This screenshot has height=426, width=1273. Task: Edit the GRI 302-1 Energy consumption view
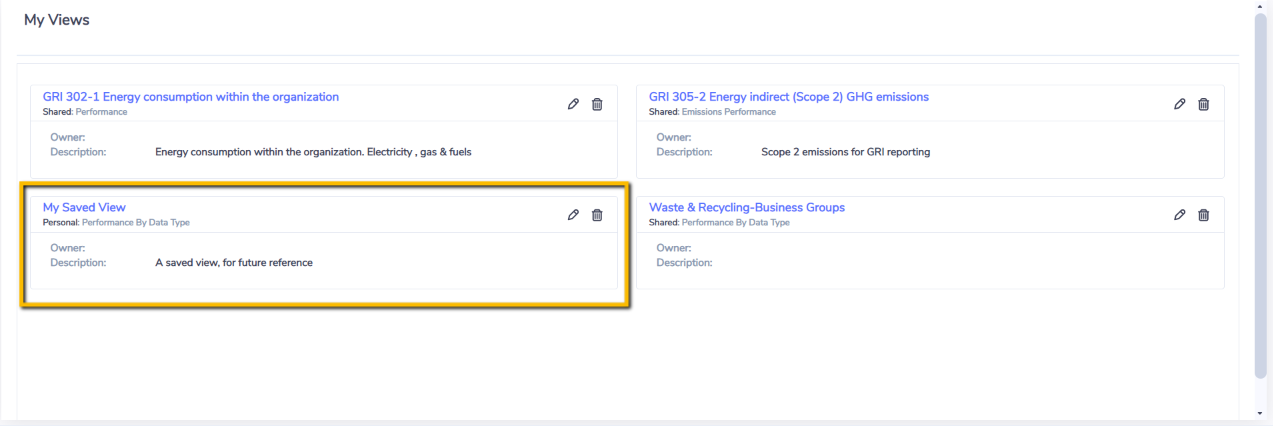(x=573, y=104)
